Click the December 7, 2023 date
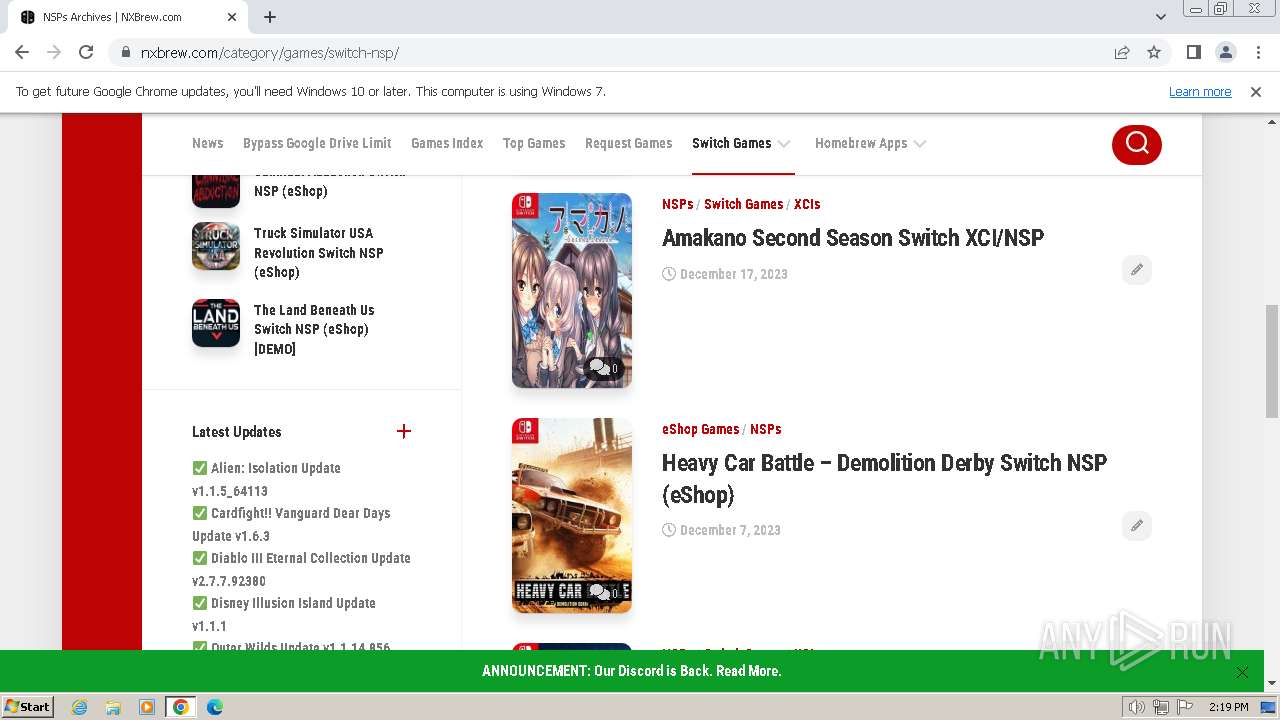The height and width of the screenshot is (720, 1280). coord(730,530)
